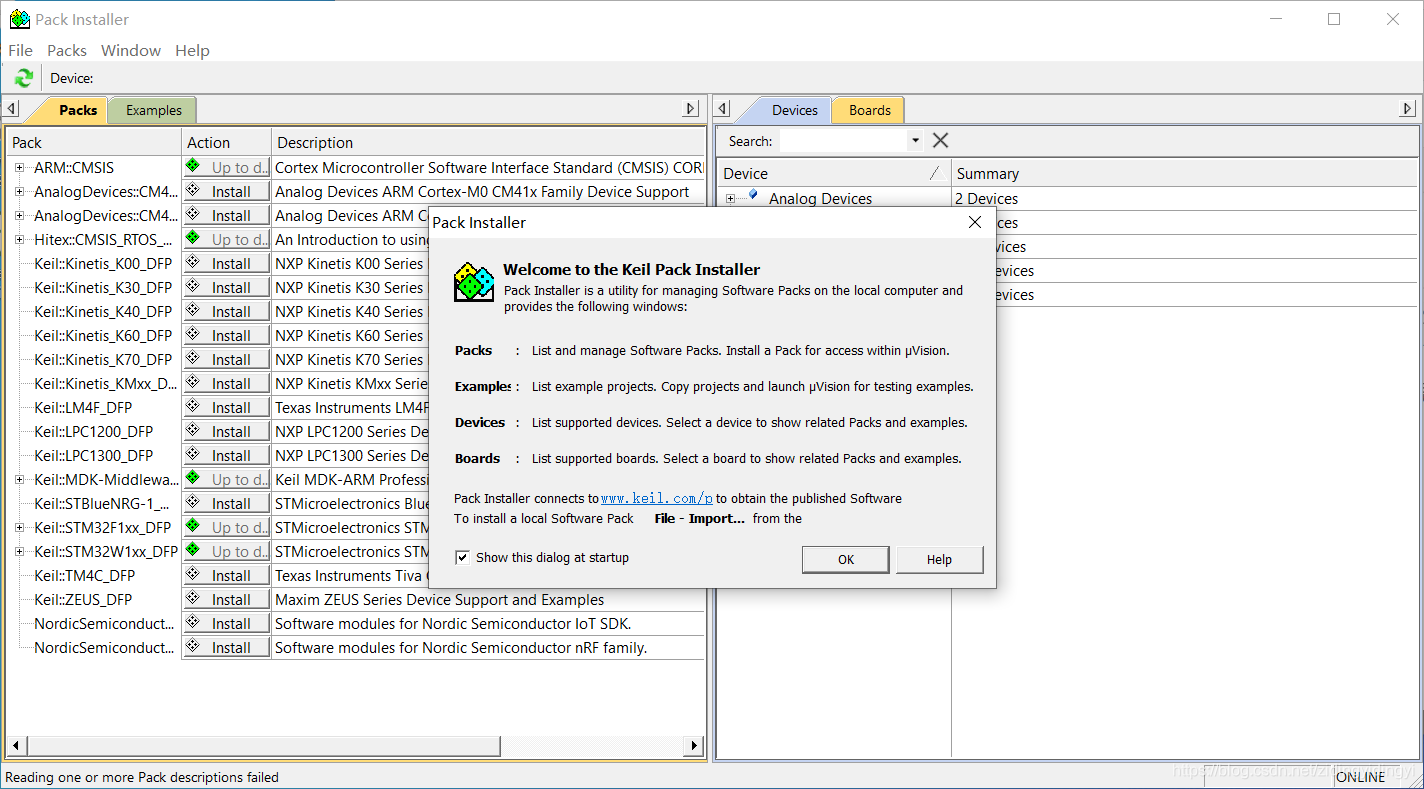This screenshot has height=789, width=1424.
Task: Expand the Keil::MDK-Middleware node
Action: tap(20, 479)
